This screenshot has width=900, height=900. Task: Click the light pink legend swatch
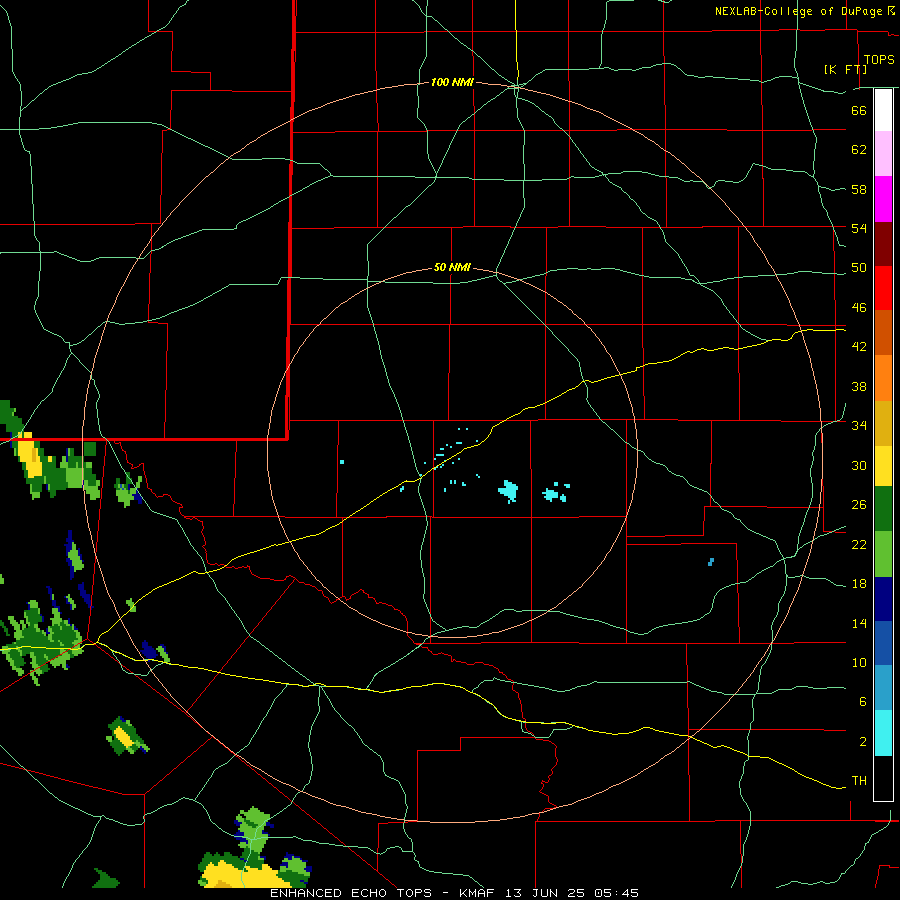pyautogui.click(x=883, y=153)
